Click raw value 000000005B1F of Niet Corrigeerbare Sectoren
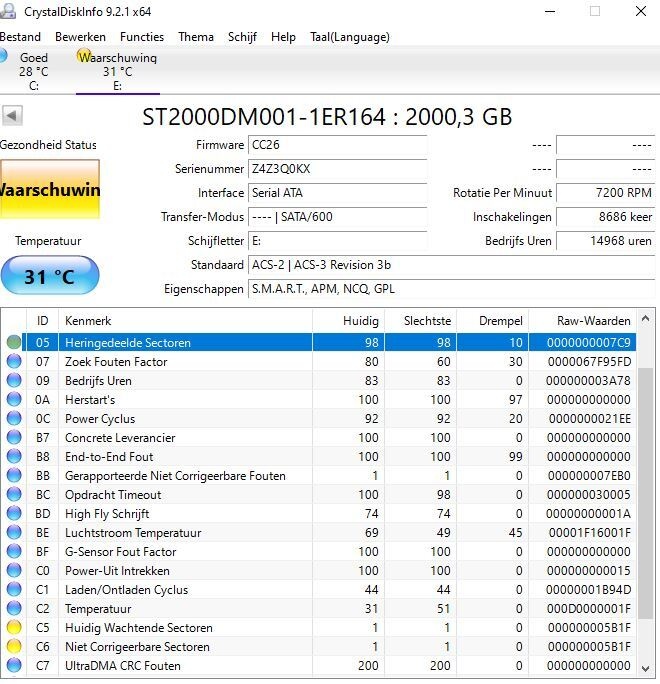Image resolution: width=660 pixels, height=684 pixels. click(x=589, y=647)
